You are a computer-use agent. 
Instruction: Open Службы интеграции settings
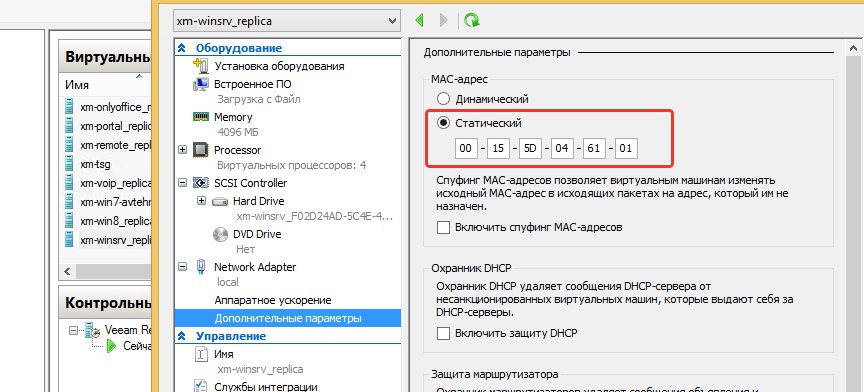coord(266,386)
